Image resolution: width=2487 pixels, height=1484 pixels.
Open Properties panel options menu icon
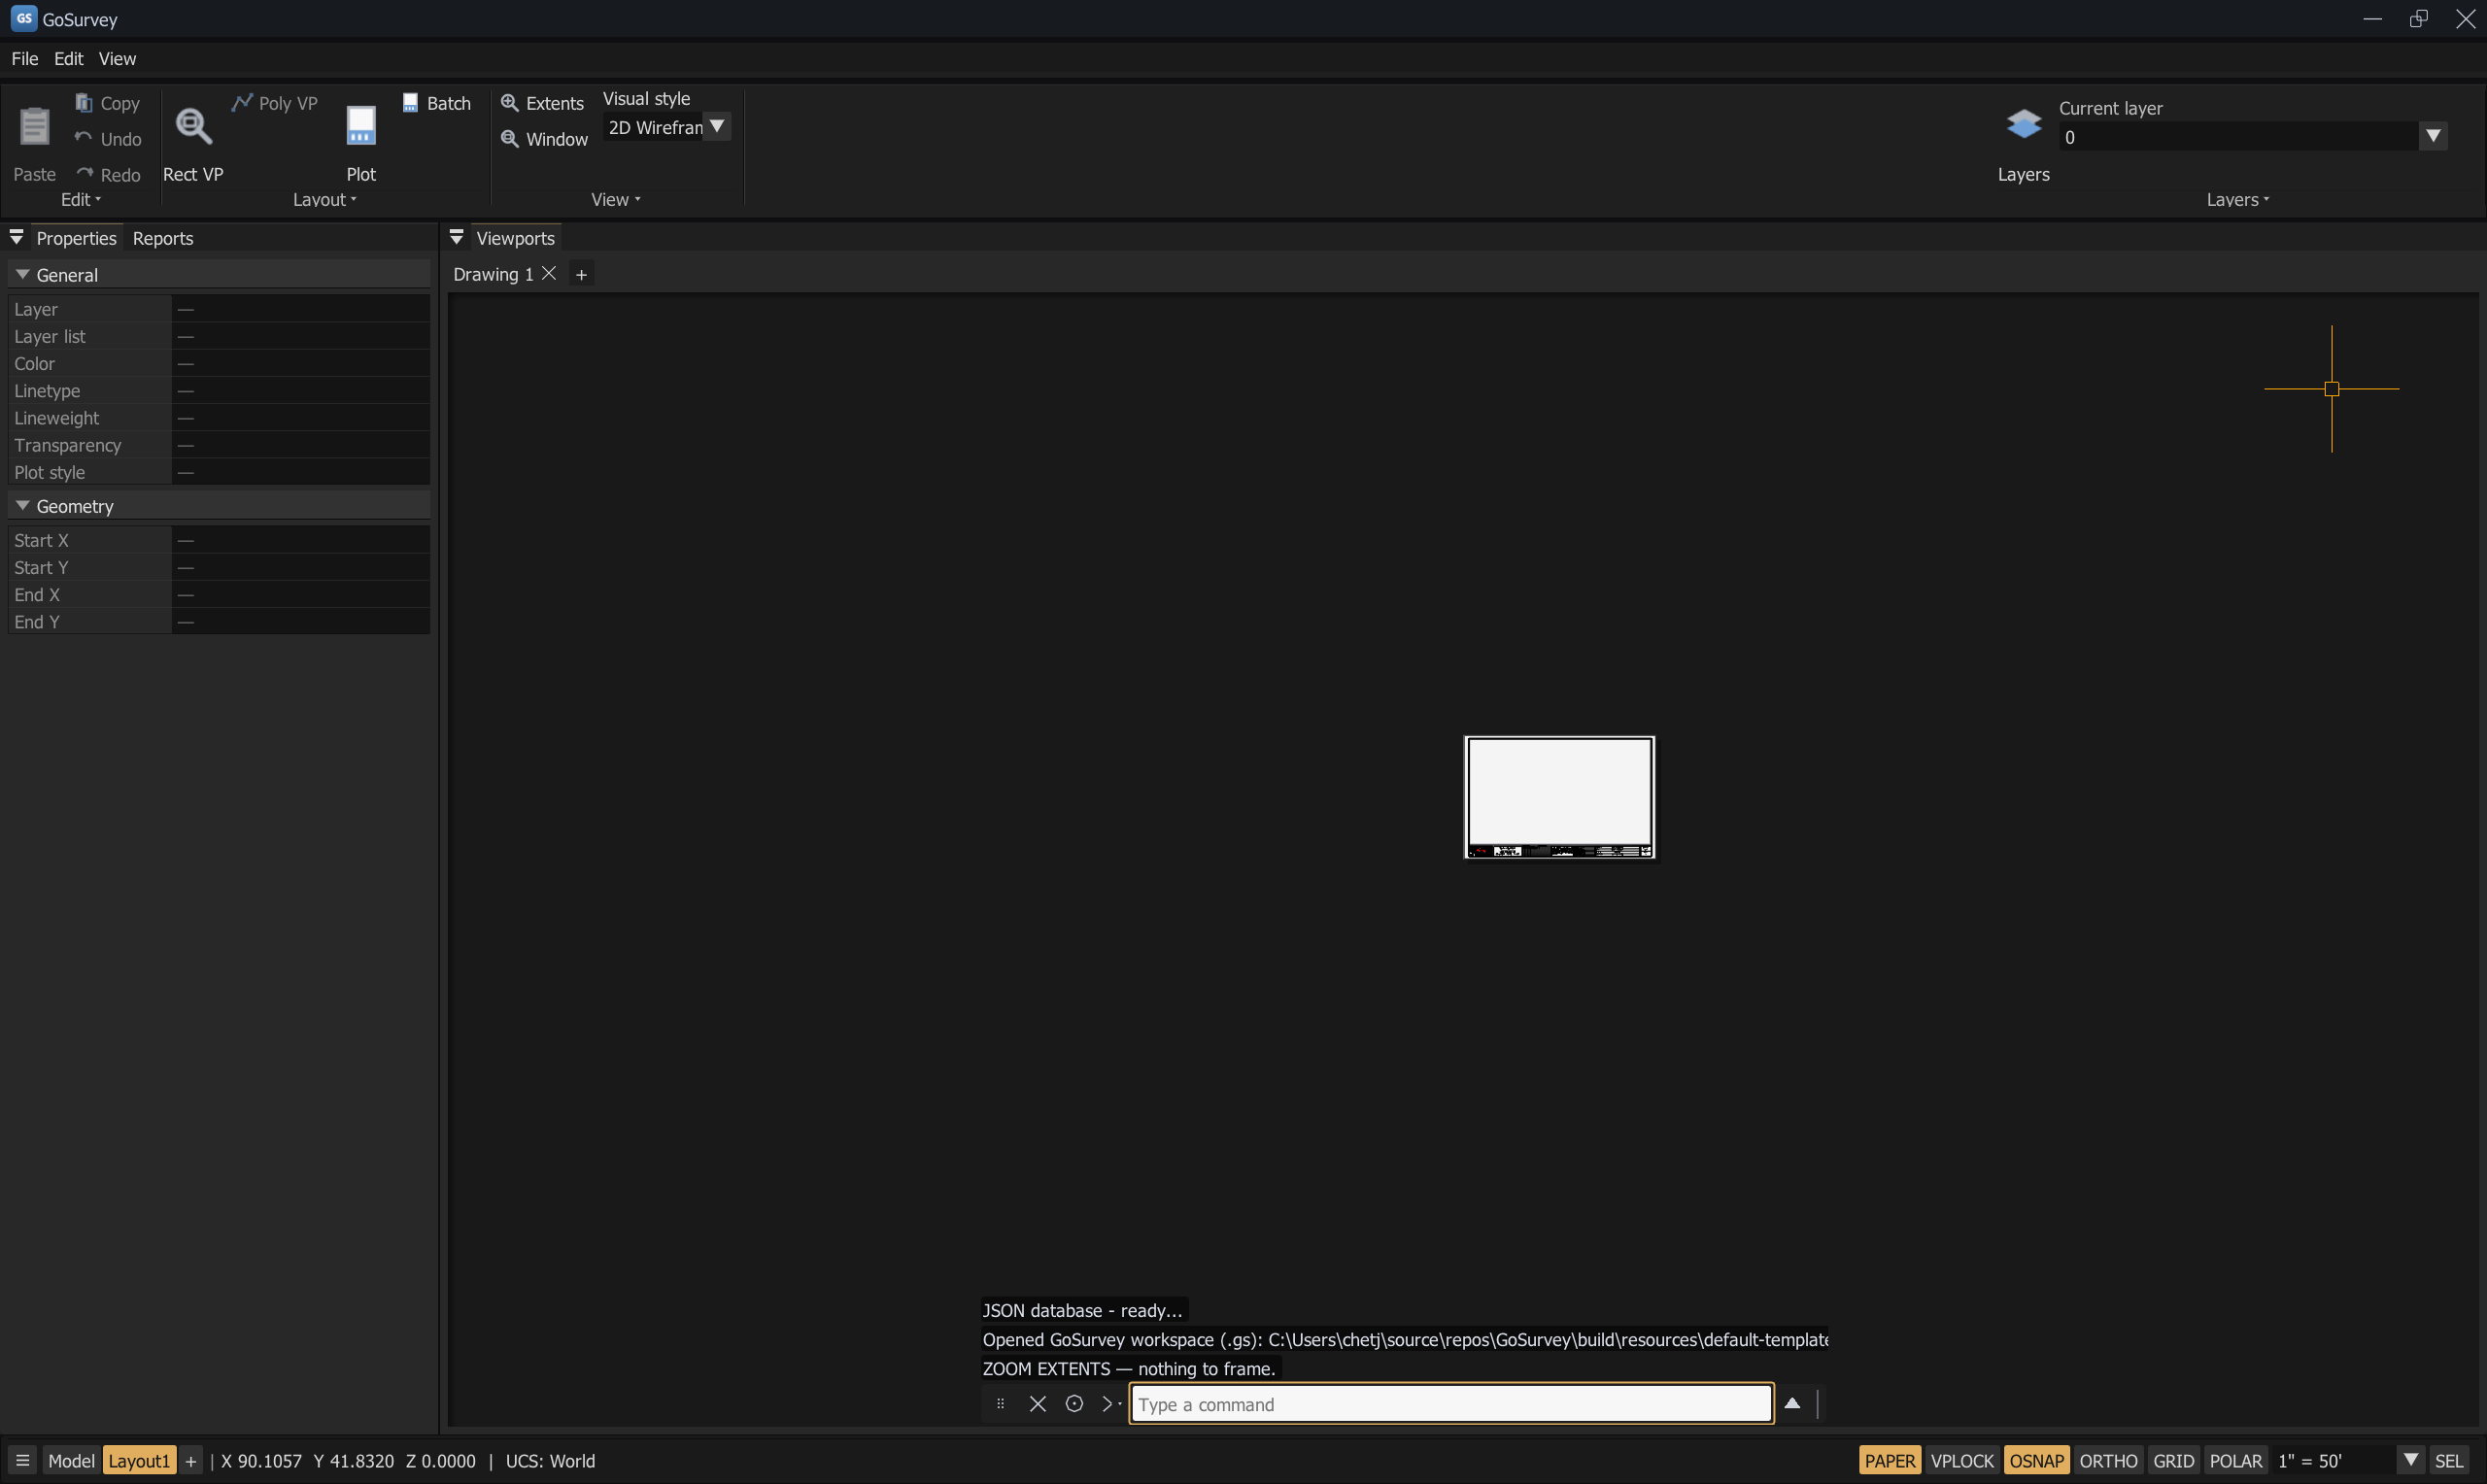coord(16,237)
